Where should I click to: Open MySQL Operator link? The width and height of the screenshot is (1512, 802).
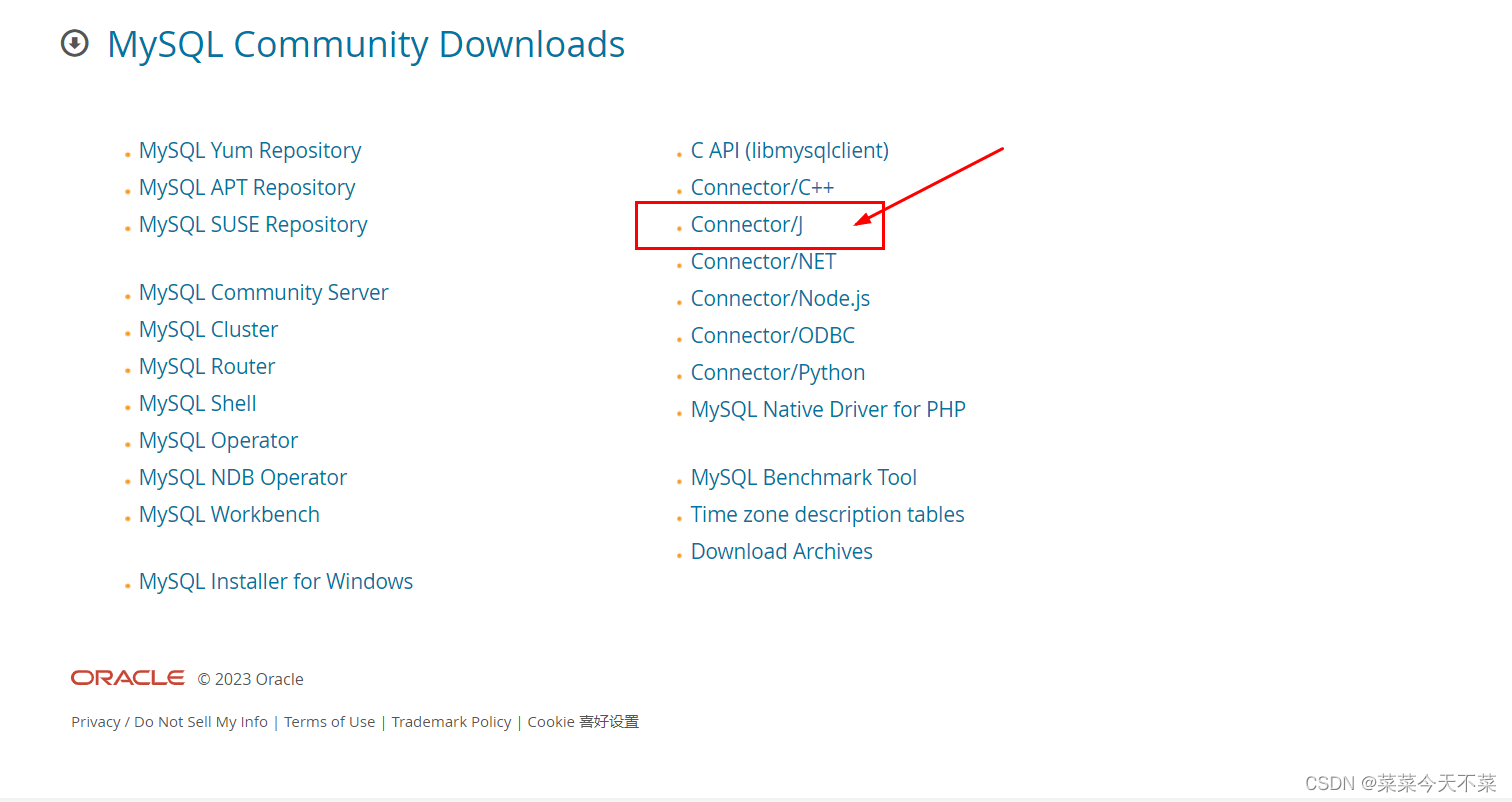click(x=219, y=441)
